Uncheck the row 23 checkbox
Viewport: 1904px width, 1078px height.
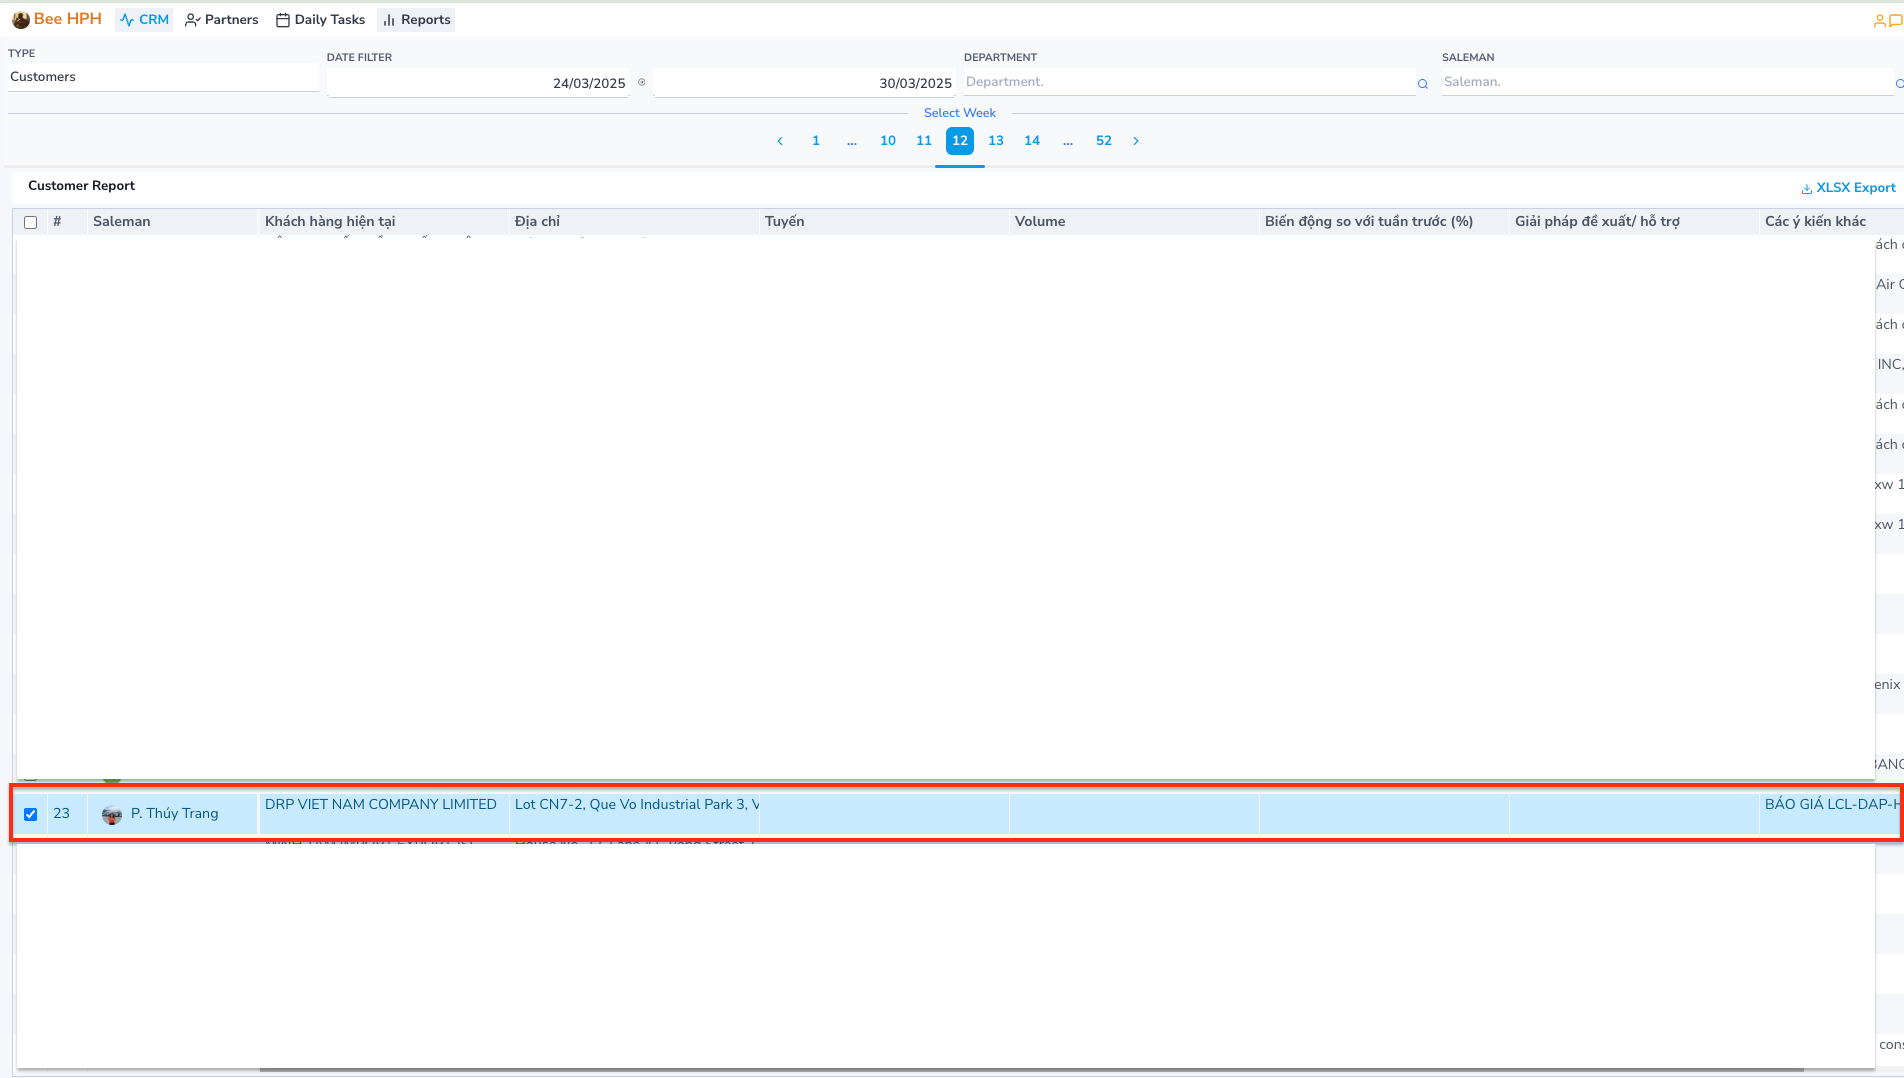point(31,814)
